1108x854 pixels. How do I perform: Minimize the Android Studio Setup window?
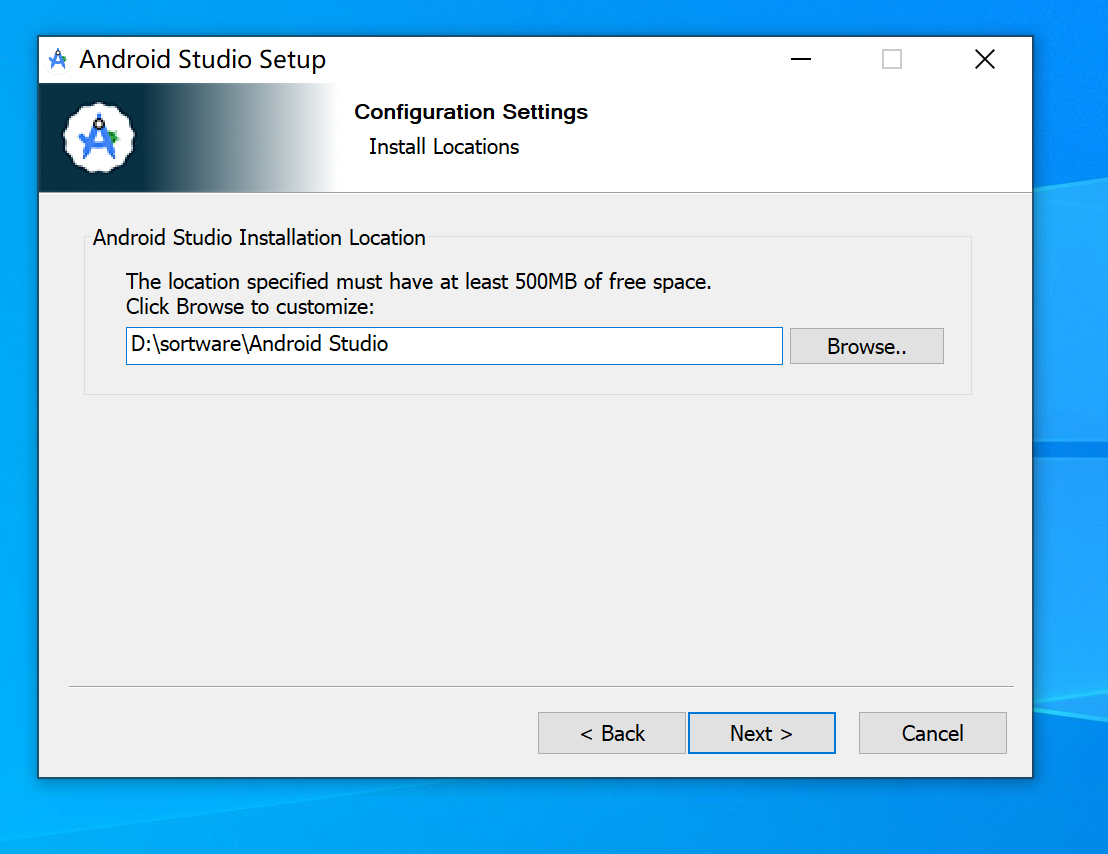pos(801,59)
